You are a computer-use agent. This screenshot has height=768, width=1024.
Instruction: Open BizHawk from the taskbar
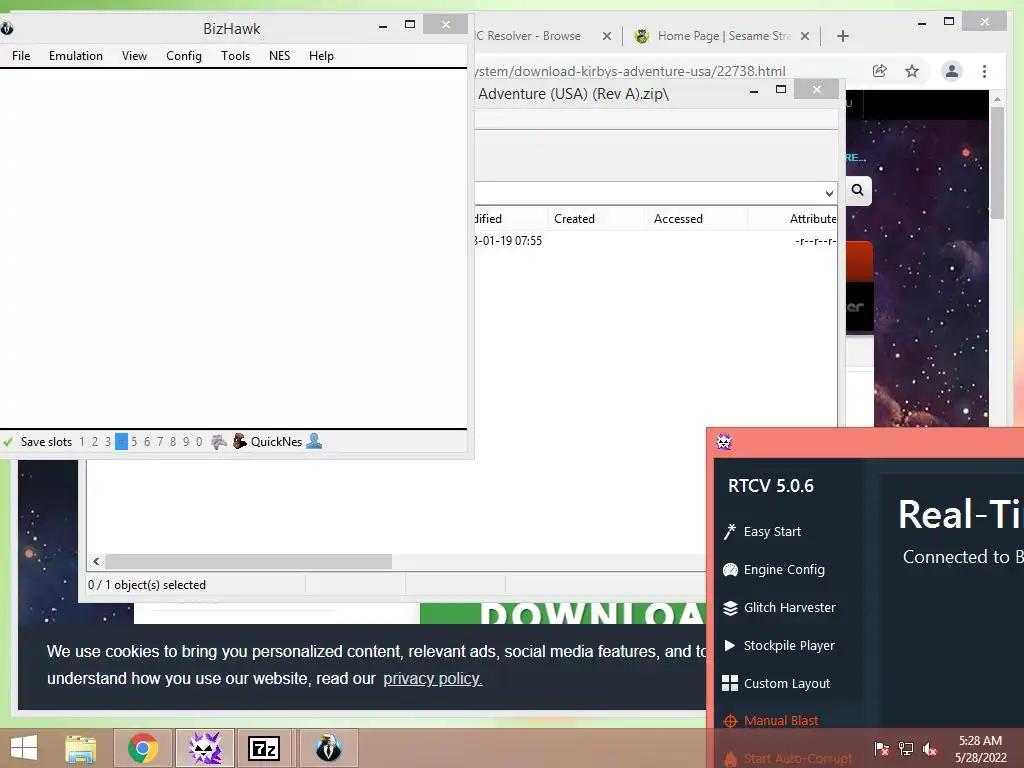pyautogui.click(x=328, y=748)
